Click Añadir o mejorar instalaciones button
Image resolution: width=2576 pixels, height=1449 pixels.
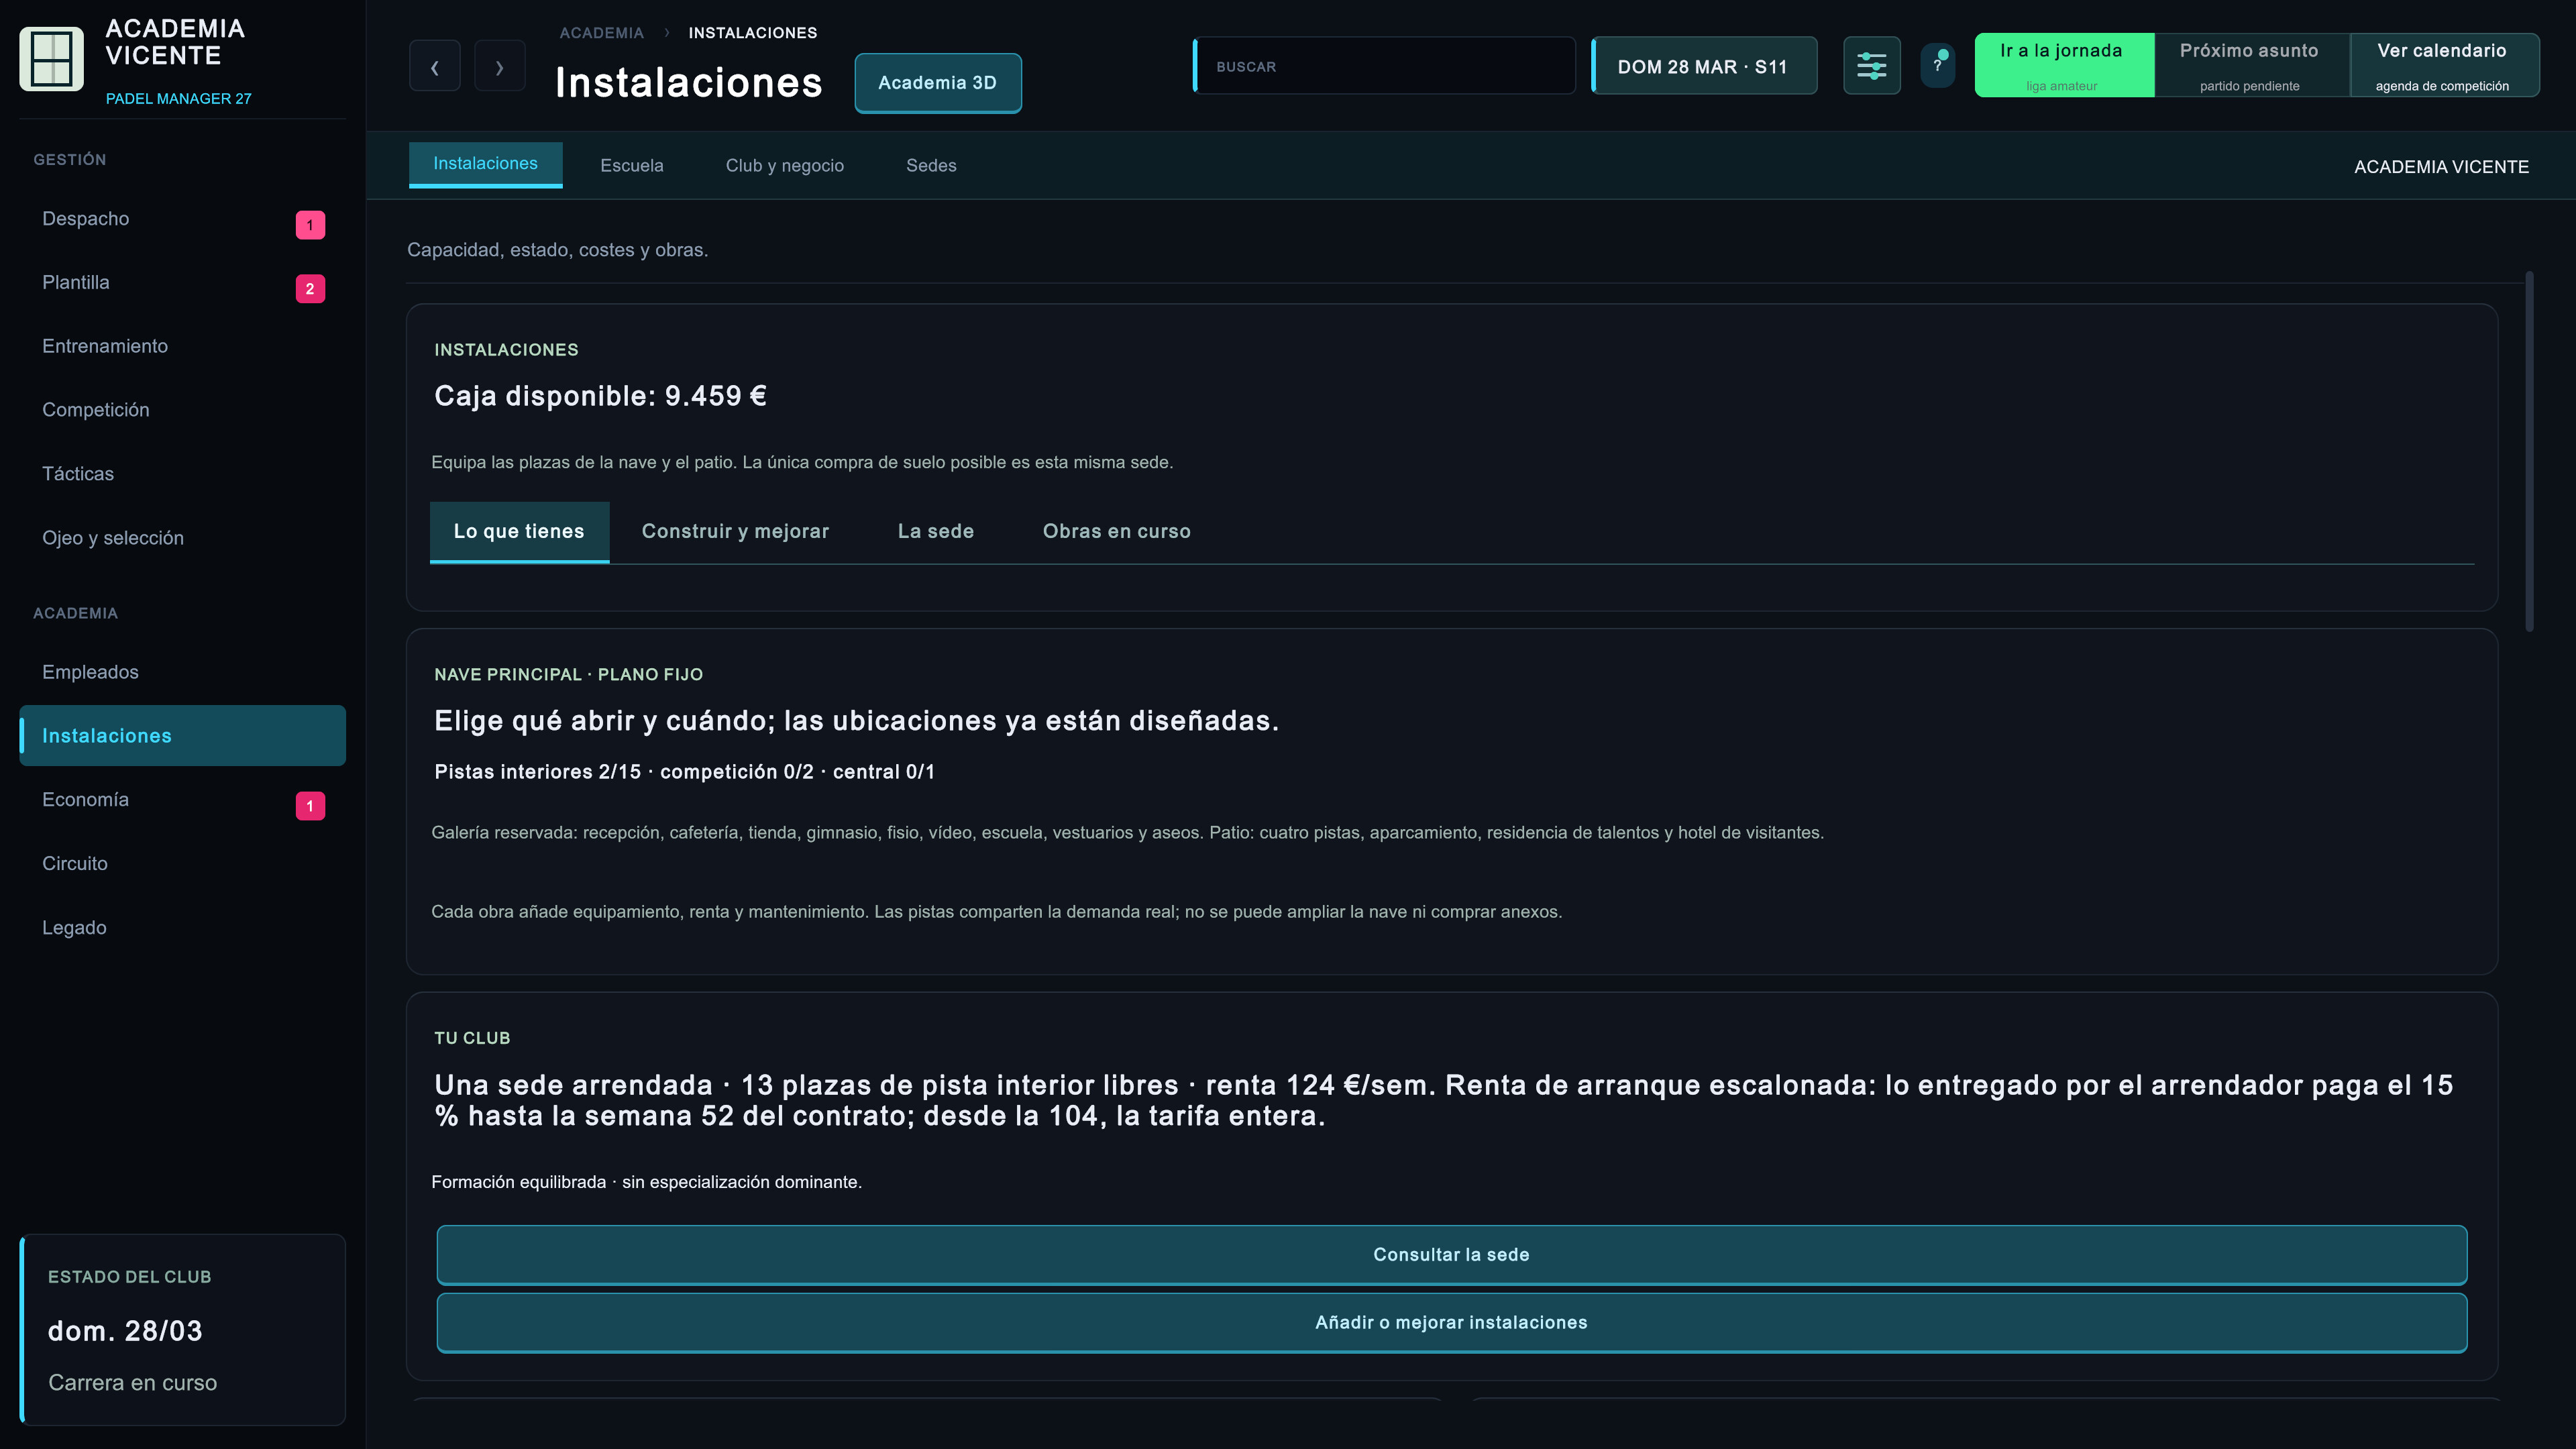point(1451,1322)
